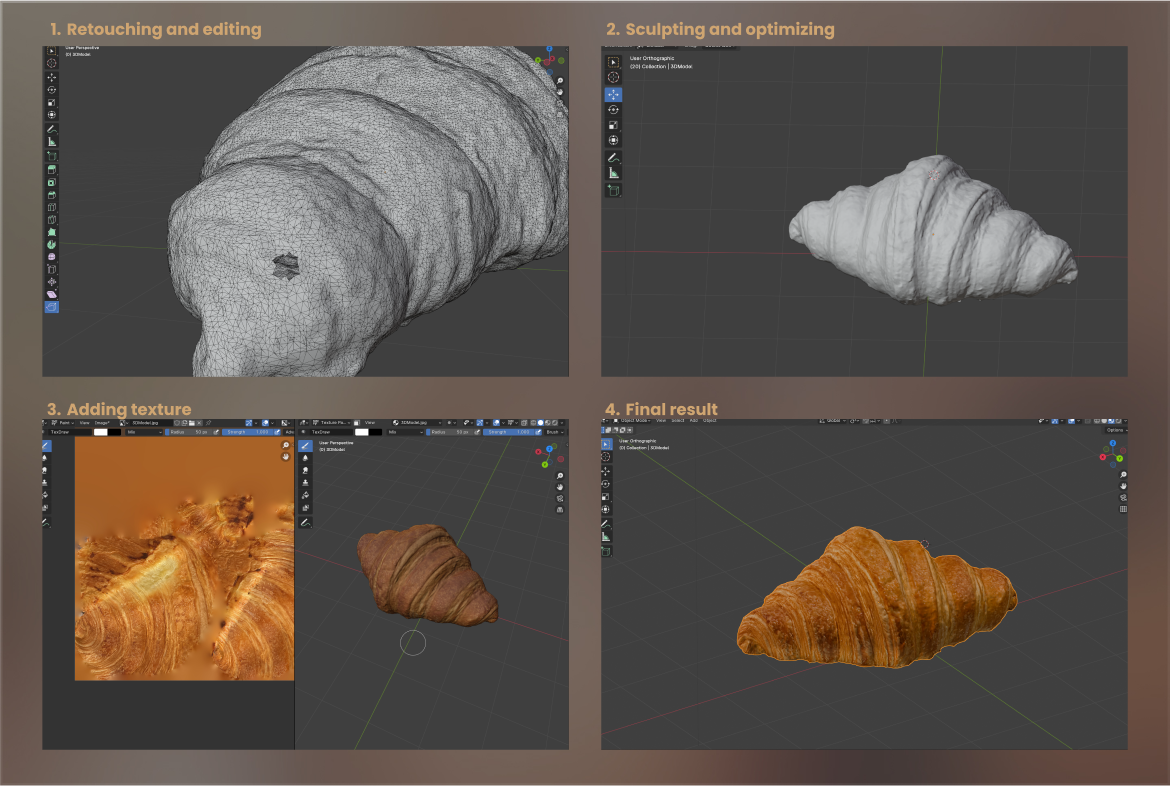The width and height of the screenshot is (1171, 786).
Task: Click the pan hand icon in final result viewport
Action: pyautogui.click(x=1123, y=485)
